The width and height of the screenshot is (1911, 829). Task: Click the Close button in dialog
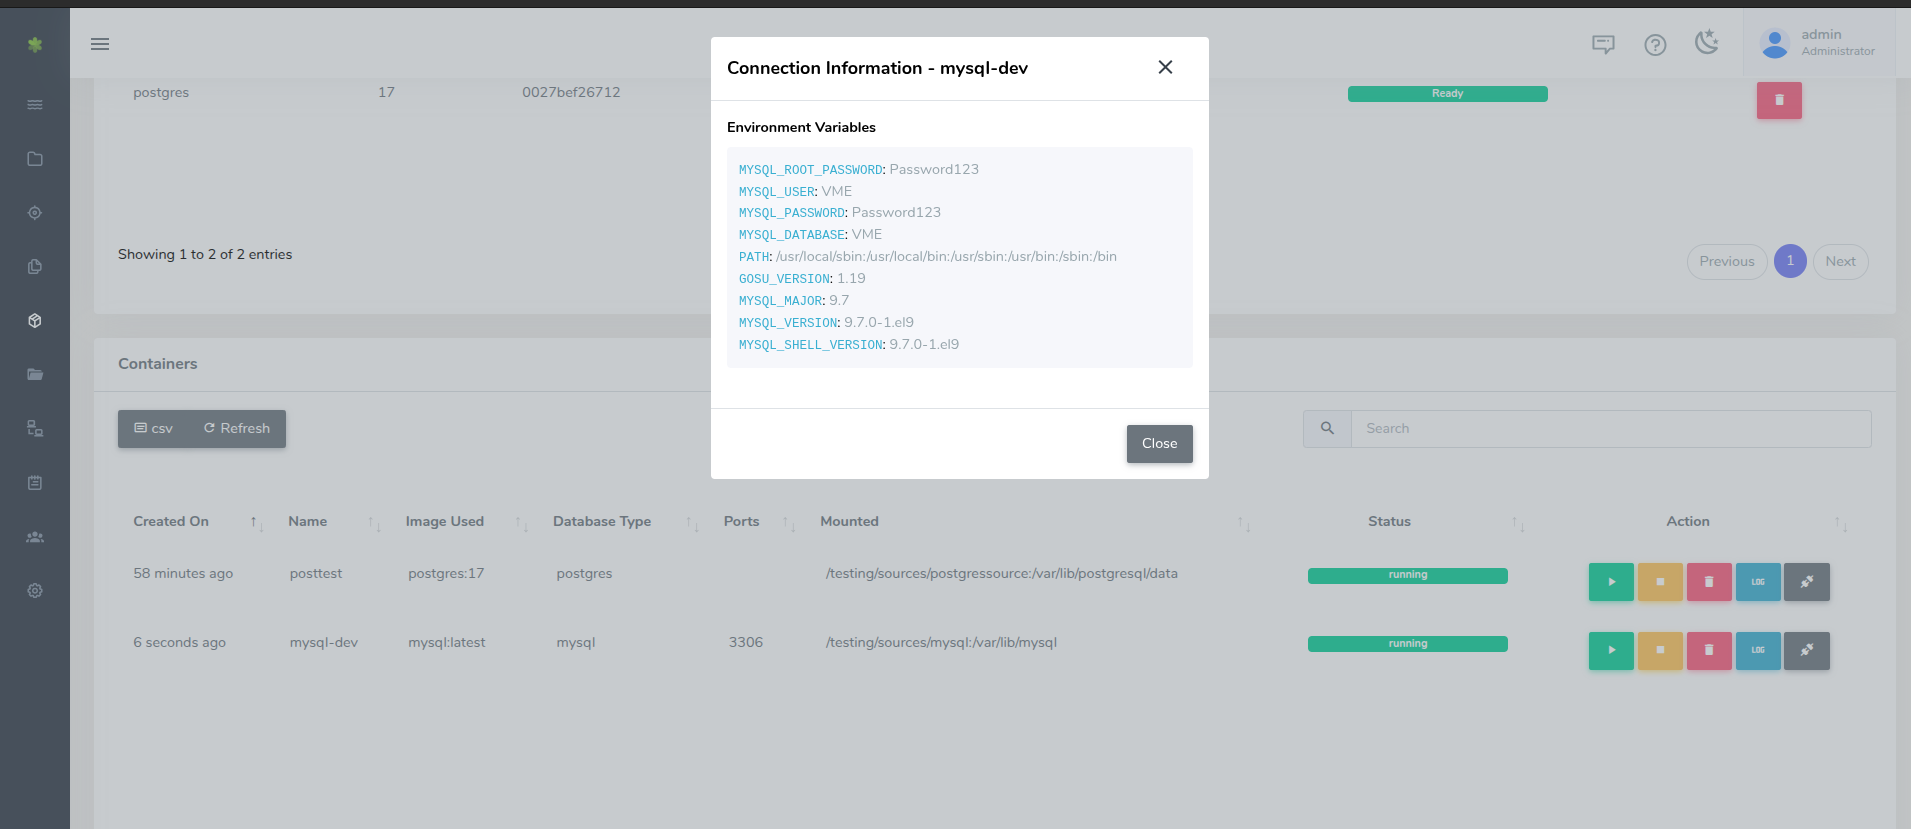1159,444
